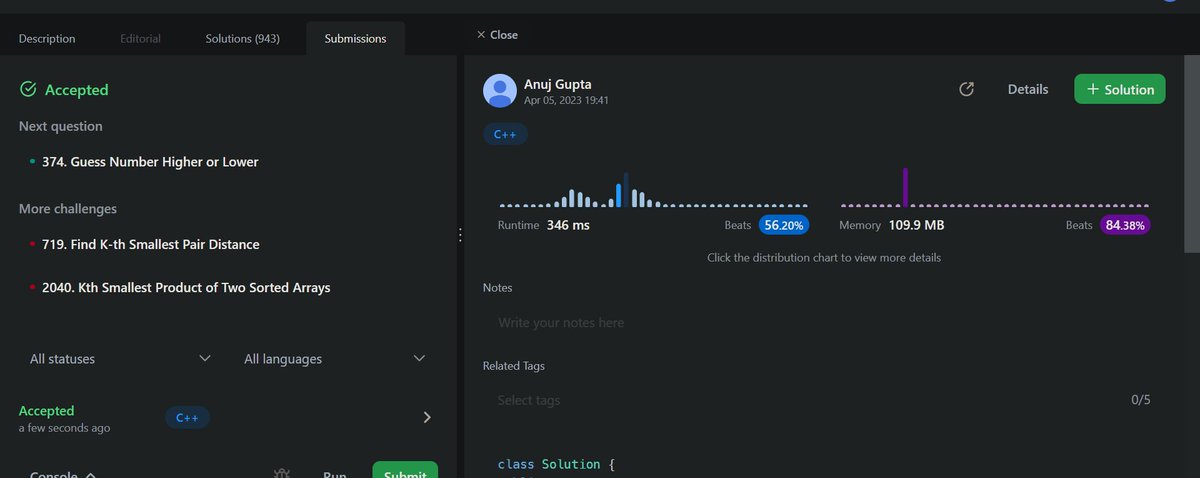This screenshot has width=1200, height=478.
Task: Submit the solution
Action: (x=405, y=470)
